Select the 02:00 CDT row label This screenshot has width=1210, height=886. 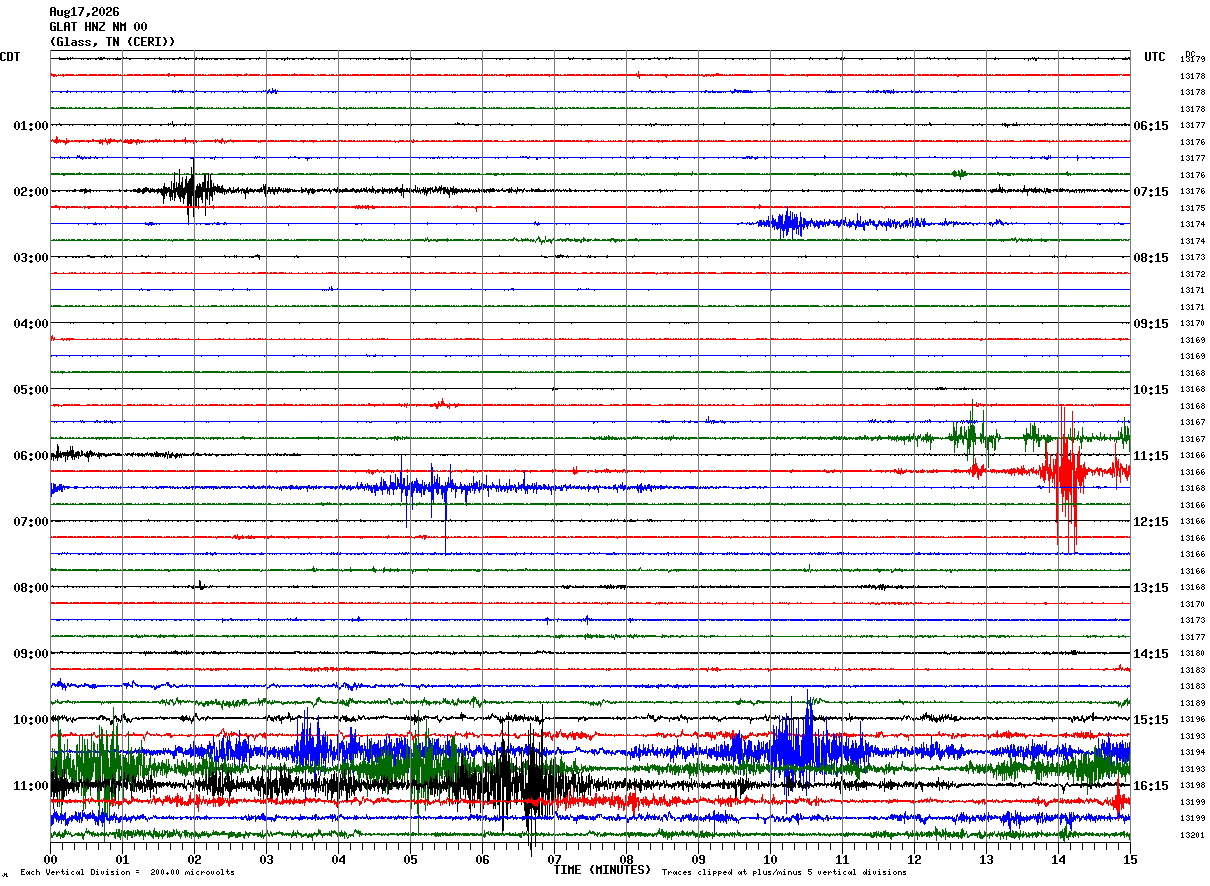pyautogui.click(x=31, y=192)
